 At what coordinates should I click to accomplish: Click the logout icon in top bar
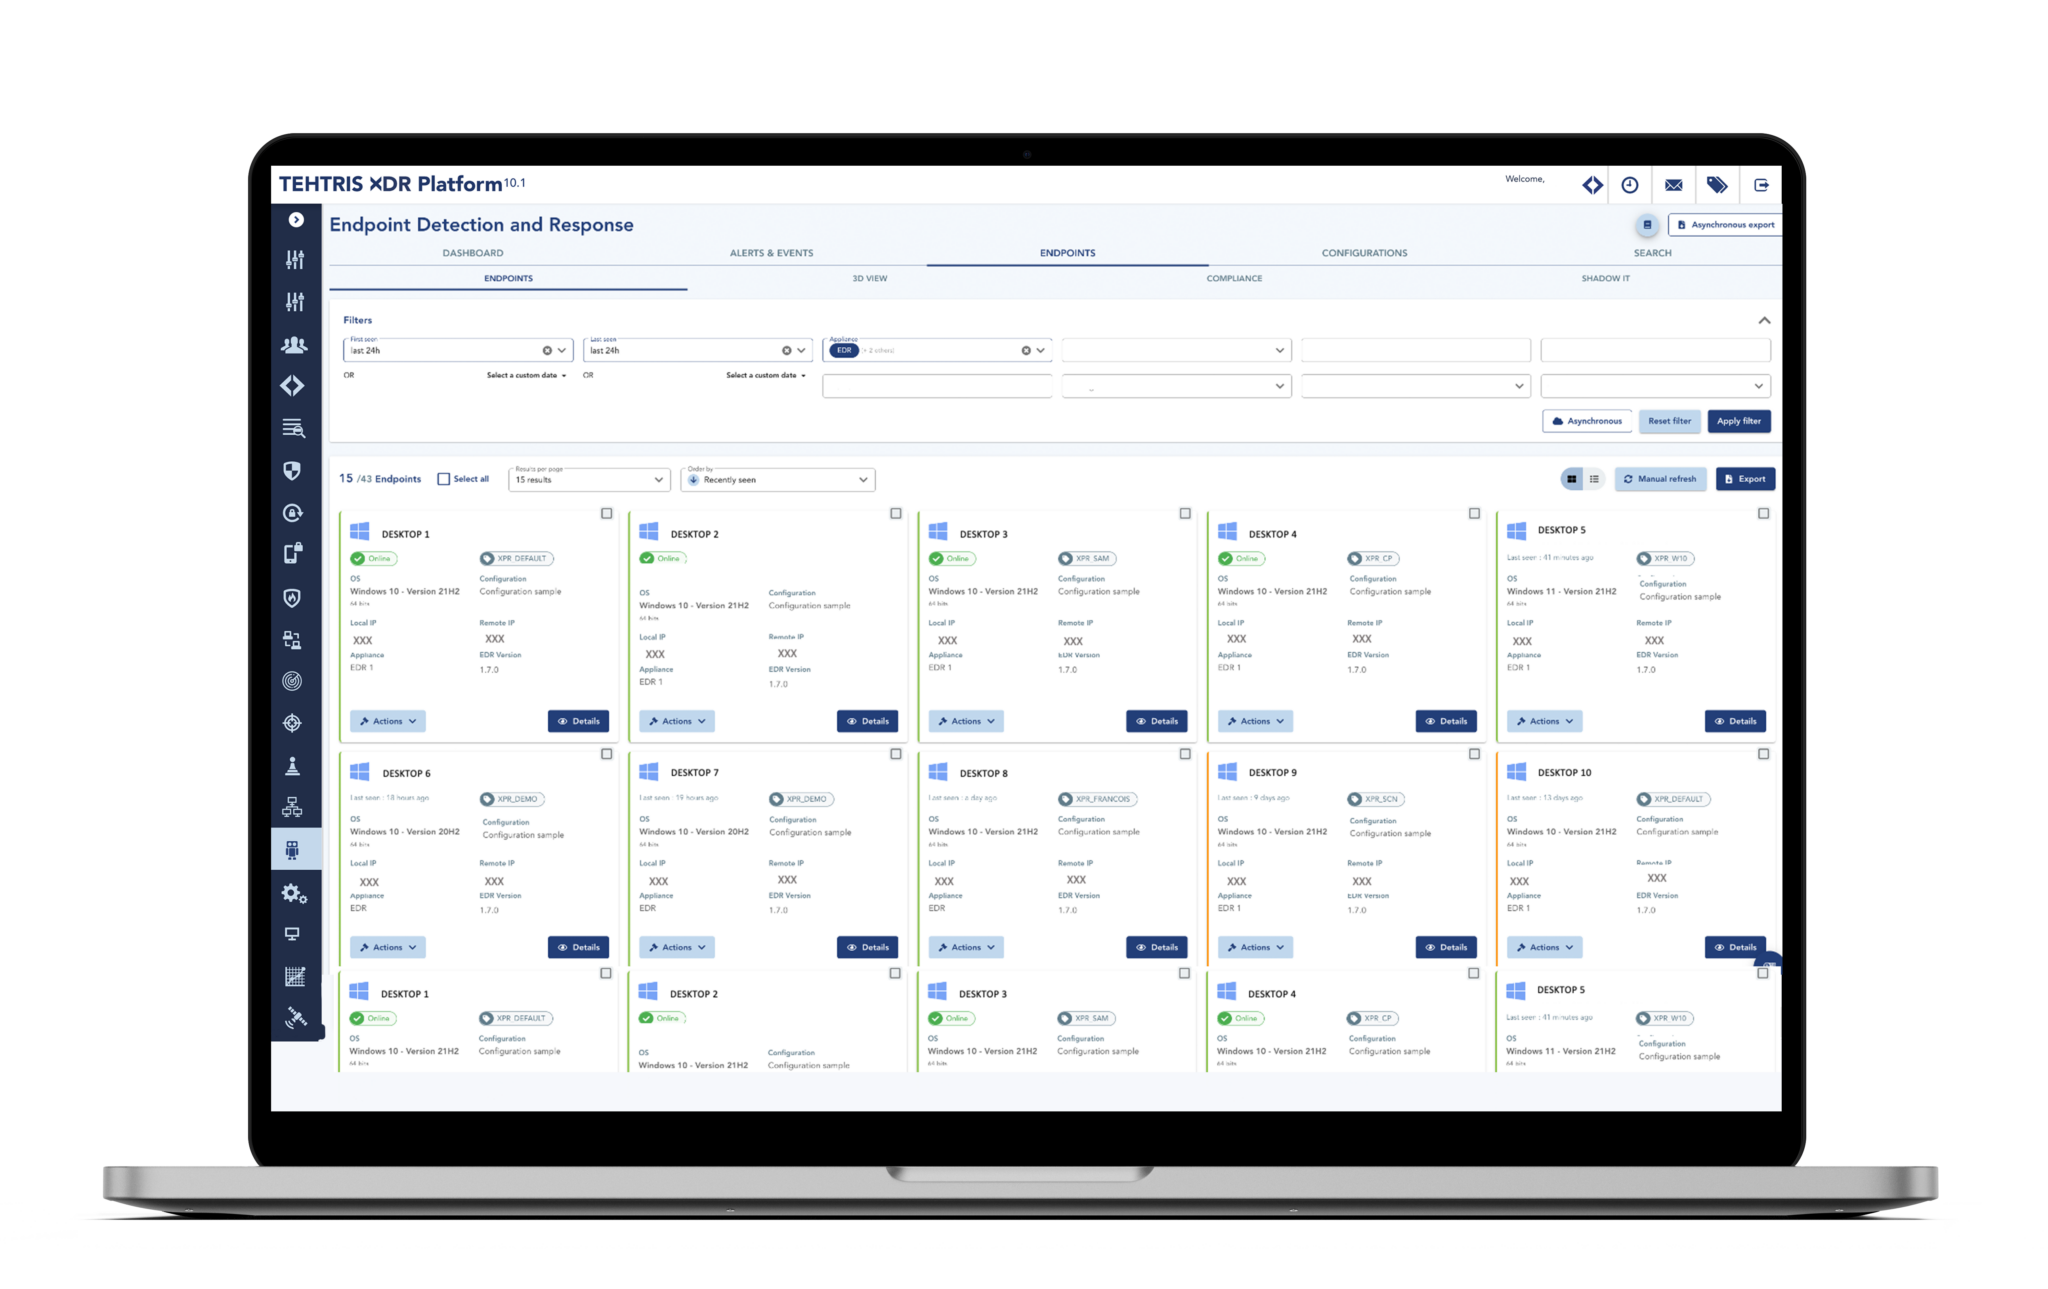pos(1761,185)
